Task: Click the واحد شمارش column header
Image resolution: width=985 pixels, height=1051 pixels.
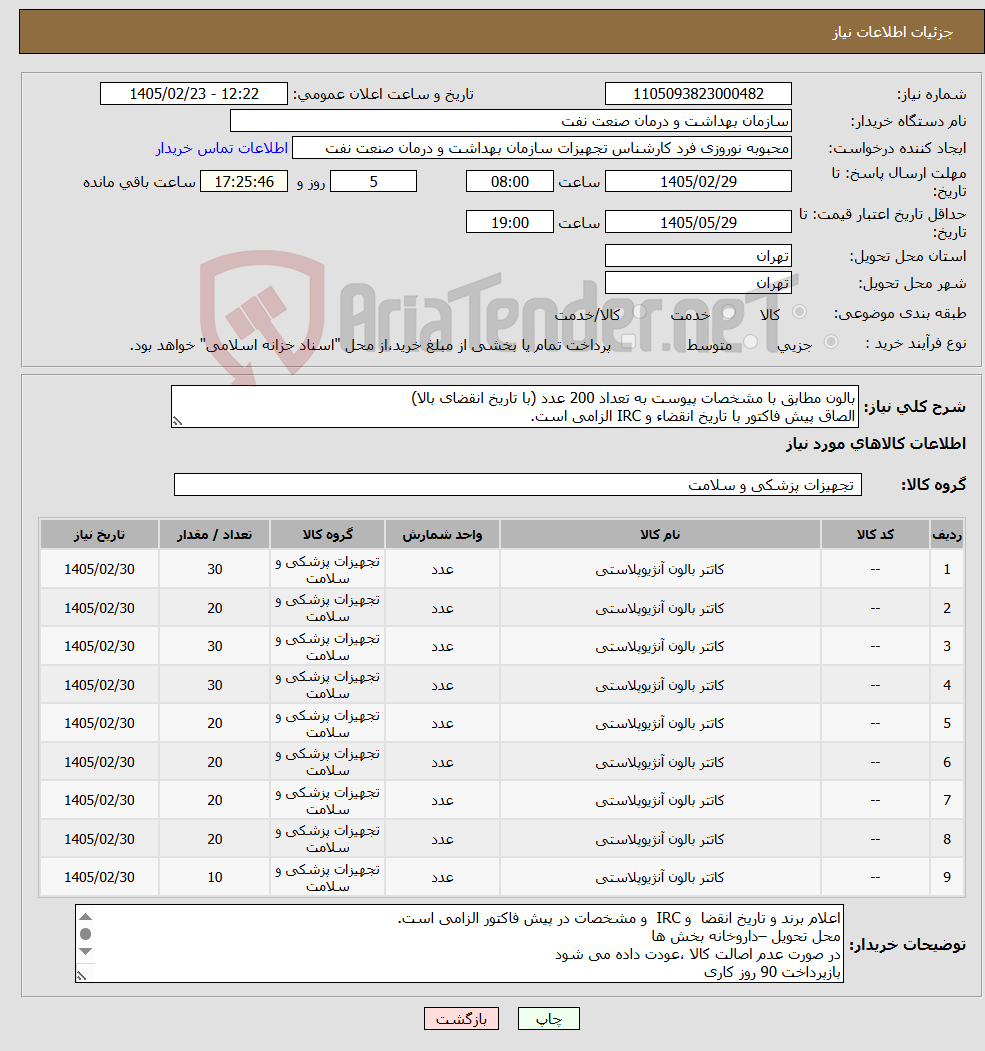Action: point(442,535)
